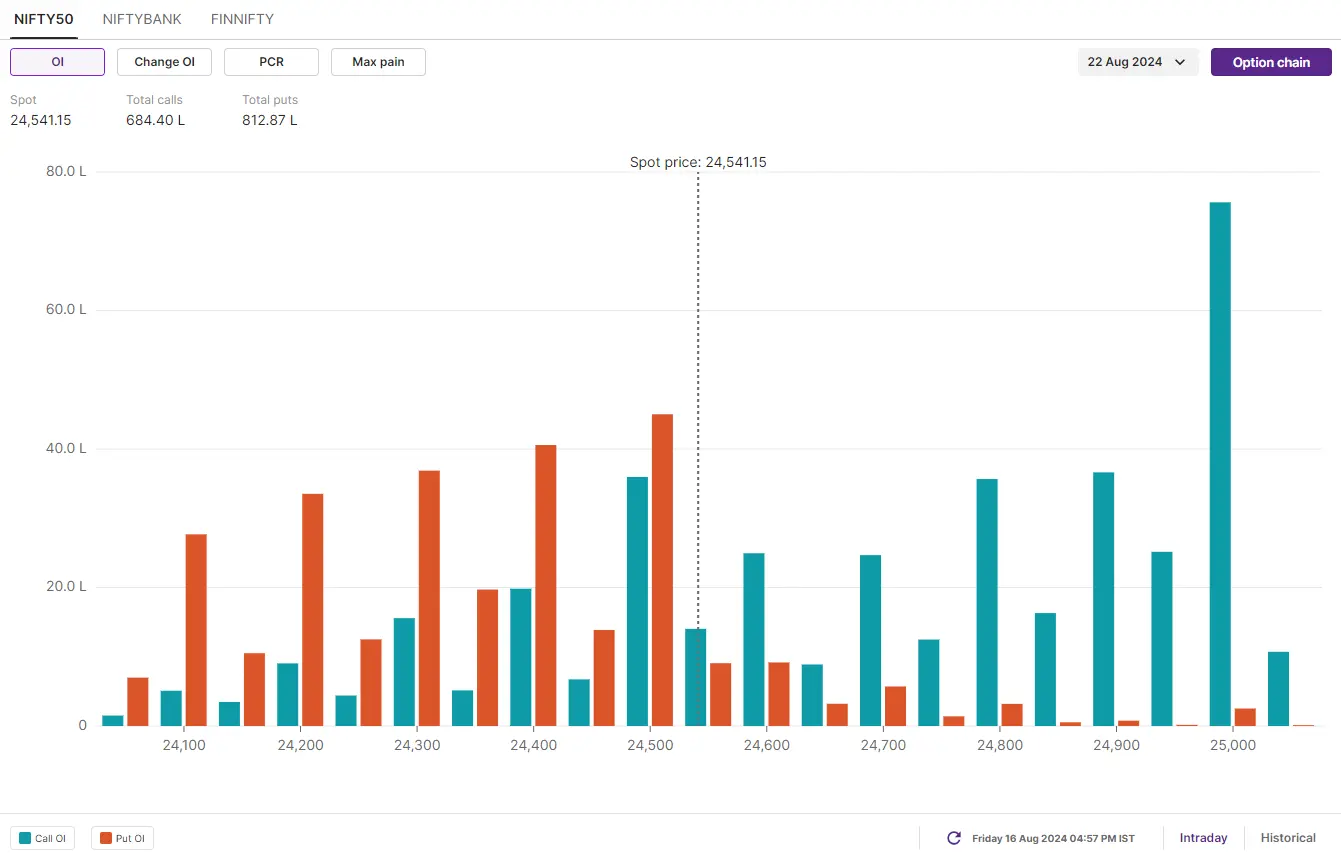Image resolution: width=1341 pixels, height=853 pixels.
Task: Toggle the Call OI legend chip
Action: [x=42, y=838]
